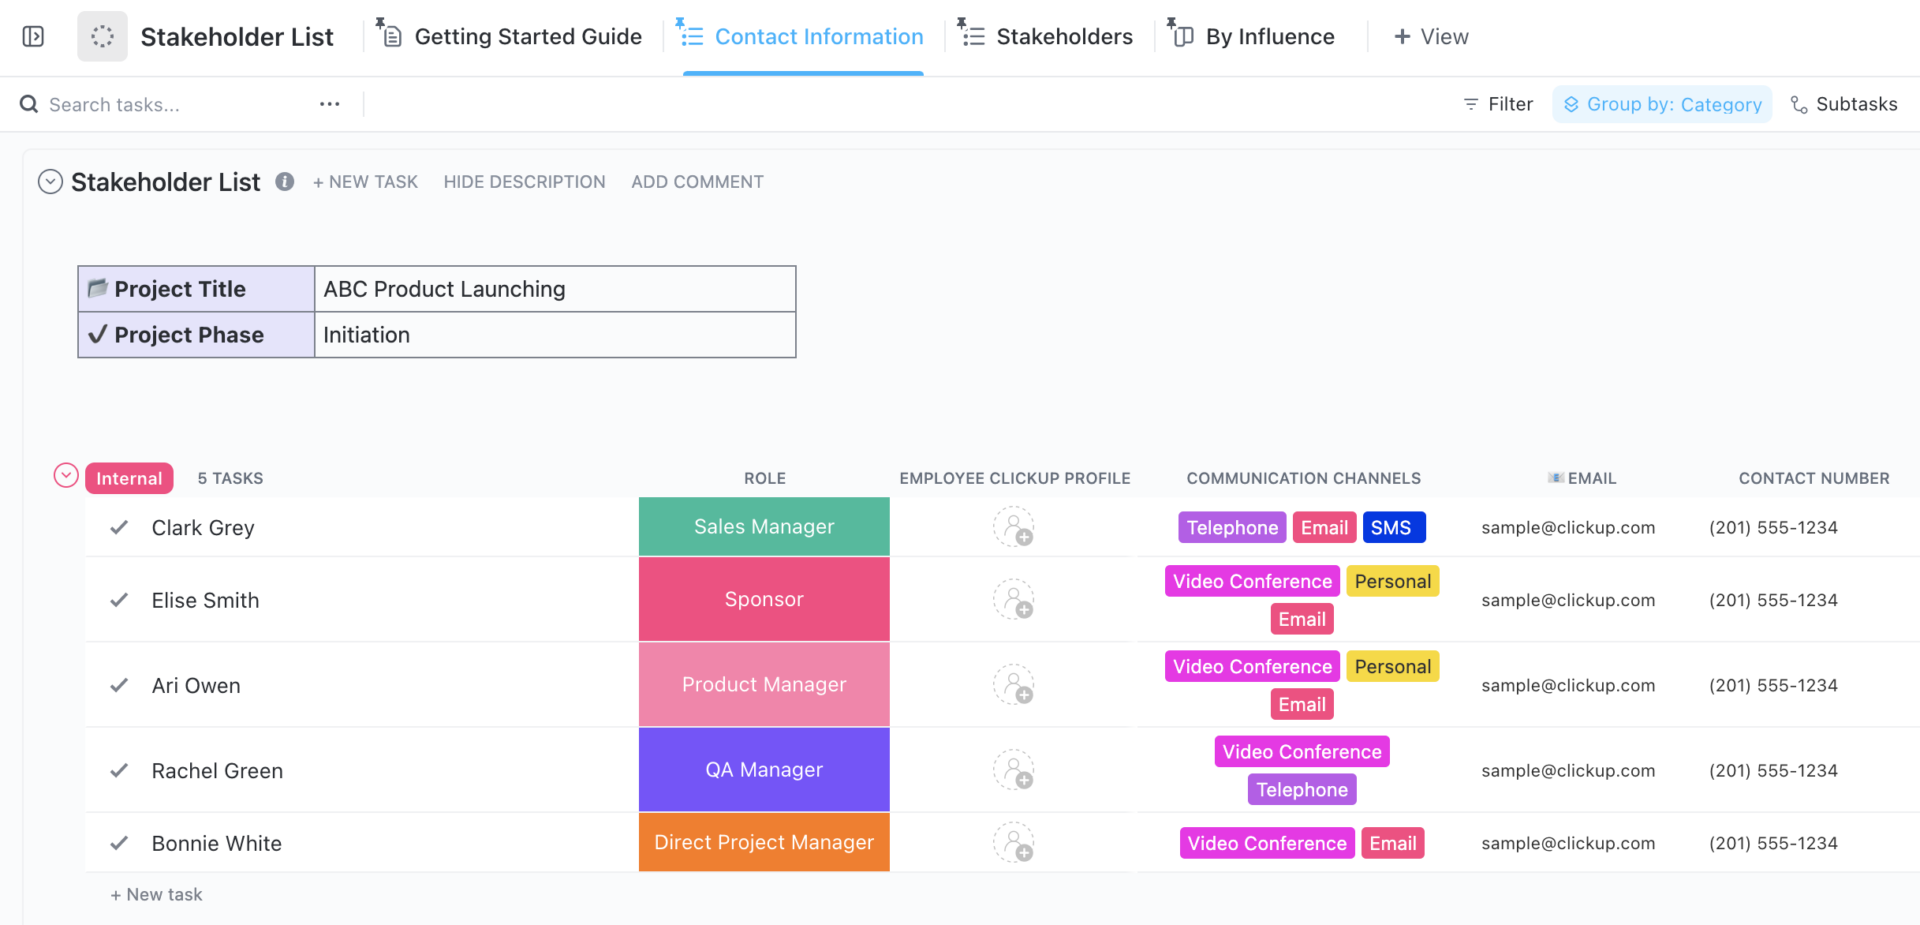Check off Bonnie White task
Viewport: 1920px width, 925px height.
119,844
